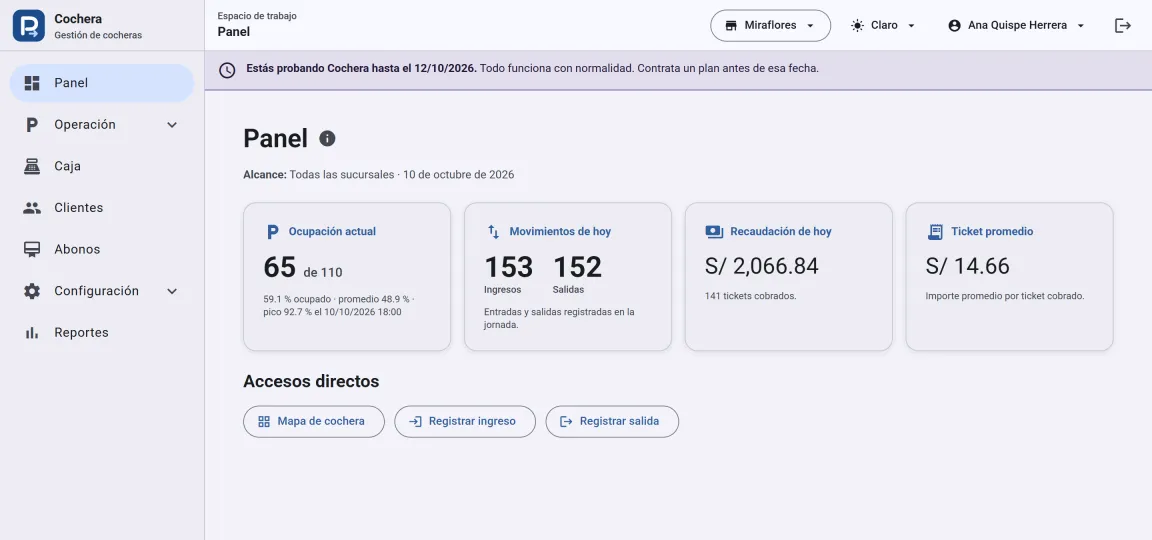The height and width of the screenshot is (540, 1152).
Task: Click the entry arrow icon in Registrar ingreso
Action: [415, 422]
